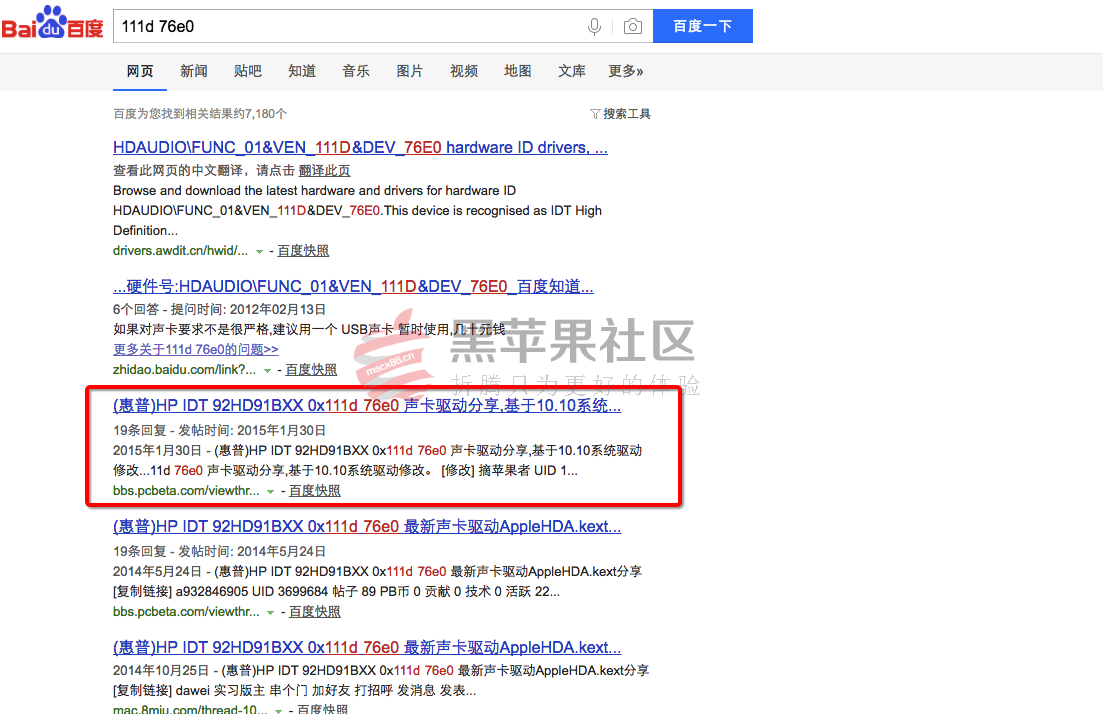Open 声卡驱动分享,基于10.10系统 result title
This screenshot has height=714, width=1103.
(x=367, y=406)
